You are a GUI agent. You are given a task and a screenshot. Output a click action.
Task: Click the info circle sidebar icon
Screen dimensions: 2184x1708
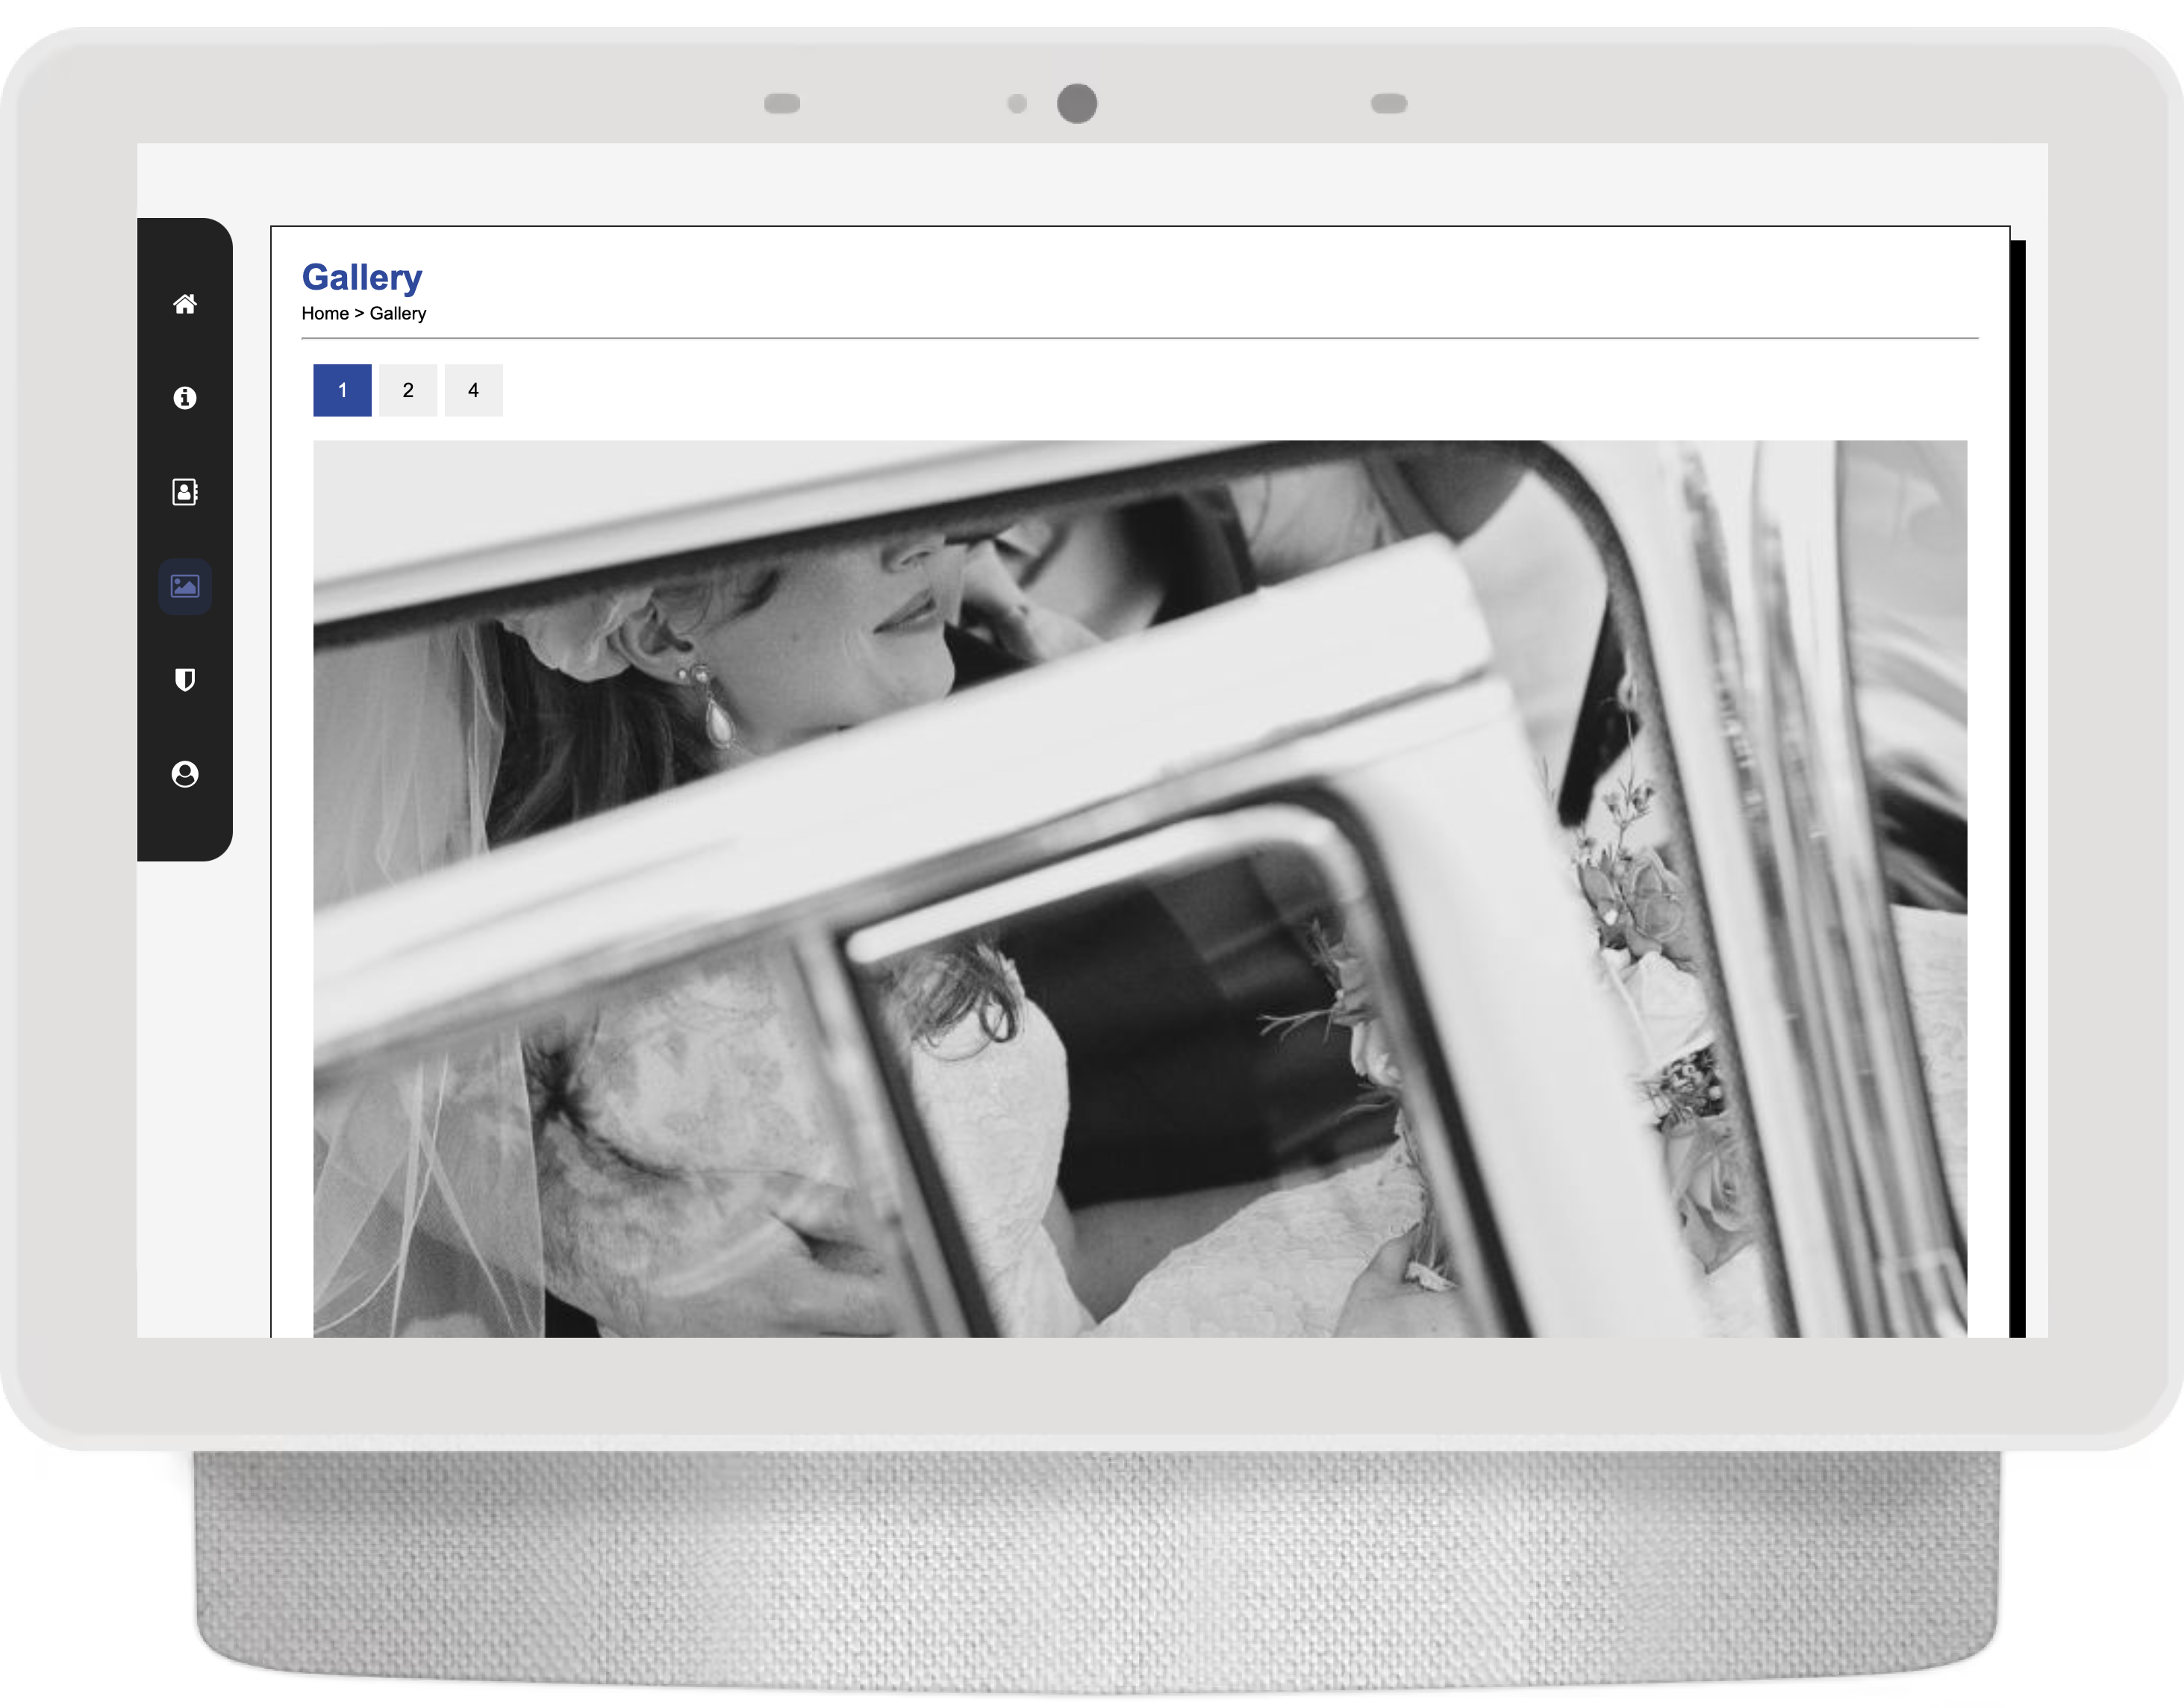pos(185,398)
